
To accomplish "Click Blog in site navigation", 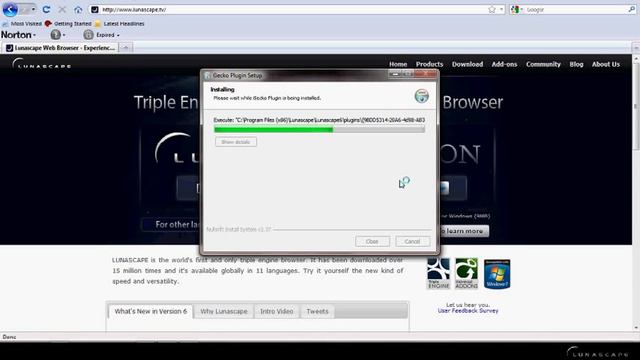I will coord(576,64).
